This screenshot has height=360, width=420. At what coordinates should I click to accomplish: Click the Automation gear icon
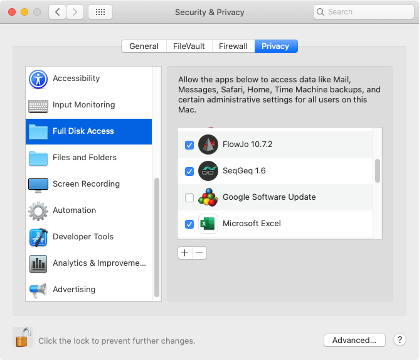click(38, 211)
